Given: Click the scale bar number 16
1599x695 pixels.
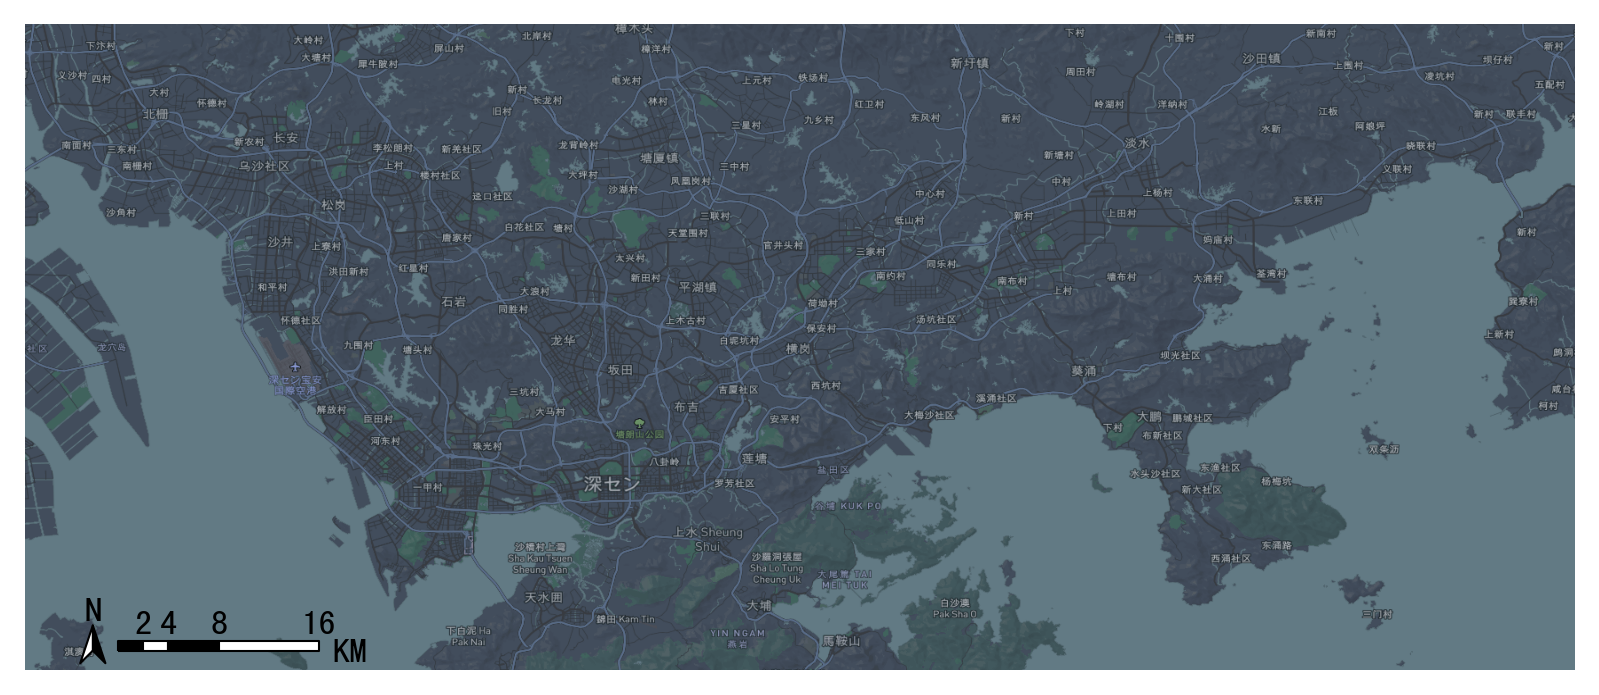Looking at the screenshot, I should (x=319, y=624).
